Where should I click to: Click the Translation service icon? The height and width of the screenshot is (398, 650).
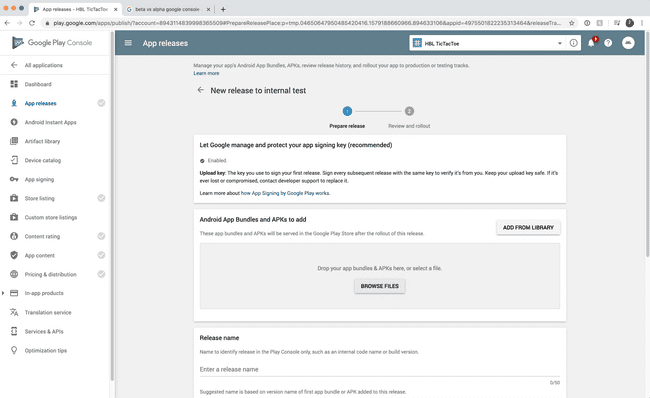coord(14,312)
